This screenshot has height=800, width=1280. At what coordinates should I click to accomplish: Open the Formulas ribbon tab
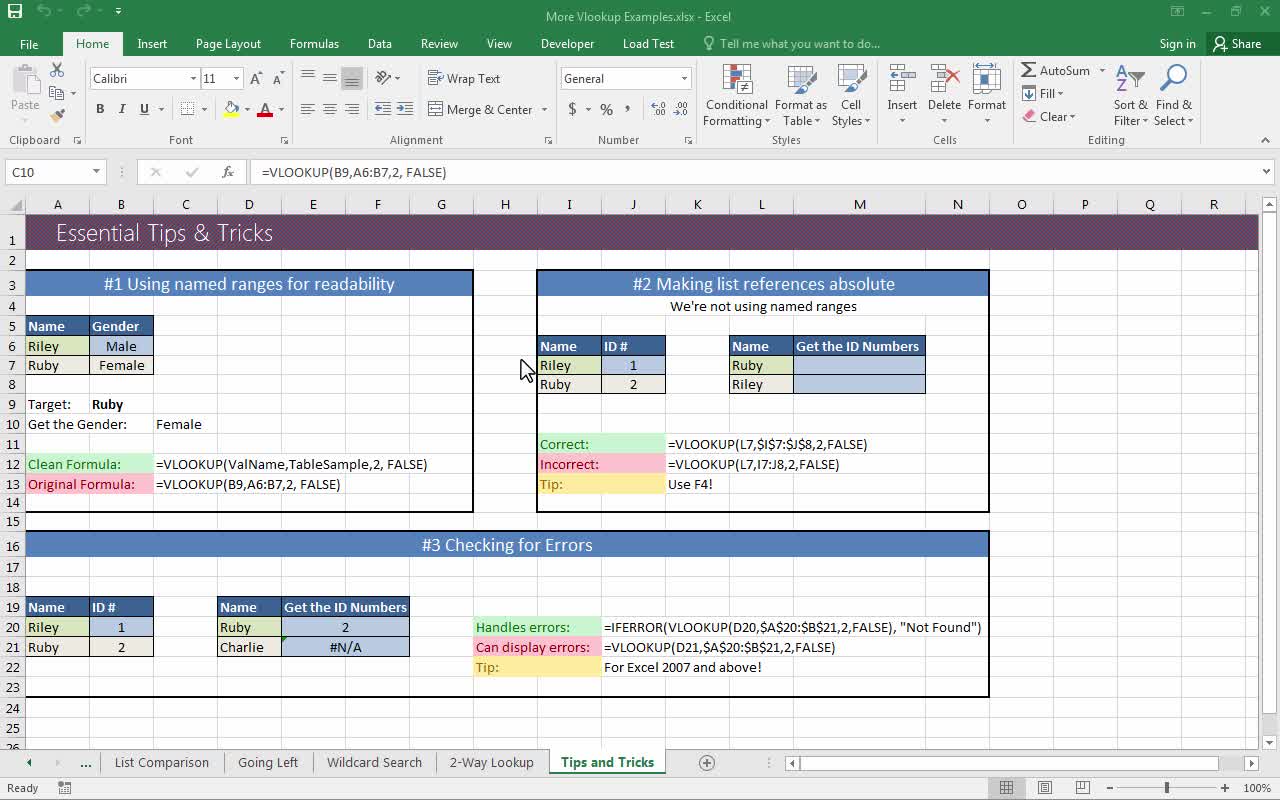click(x=314, y=44)
